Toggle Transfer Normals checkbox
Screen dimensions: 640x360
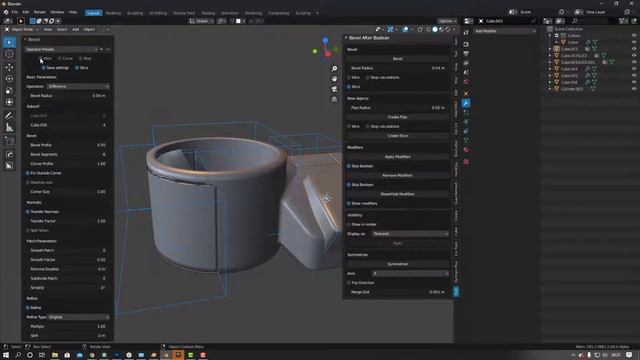[x=28, y=212]
